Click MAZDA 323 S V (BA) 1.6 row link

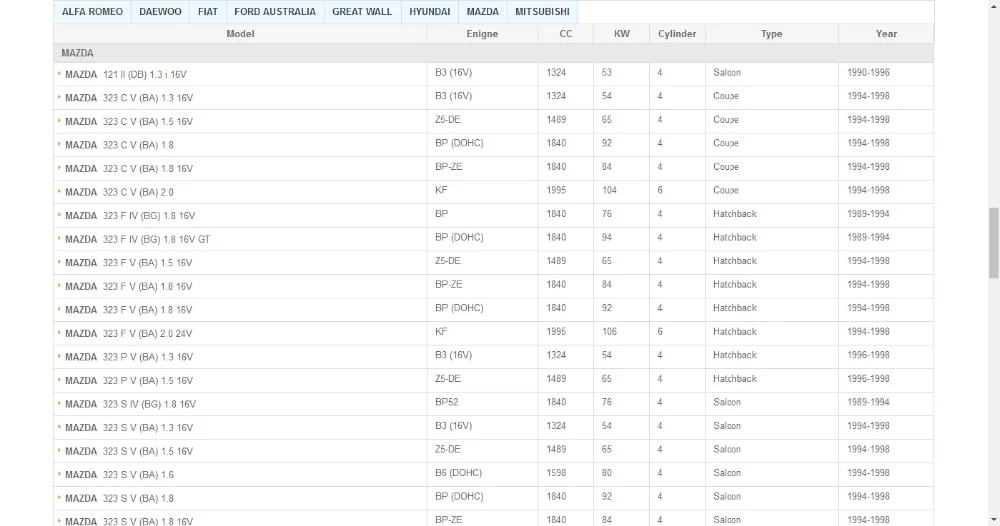pos(119,475)
